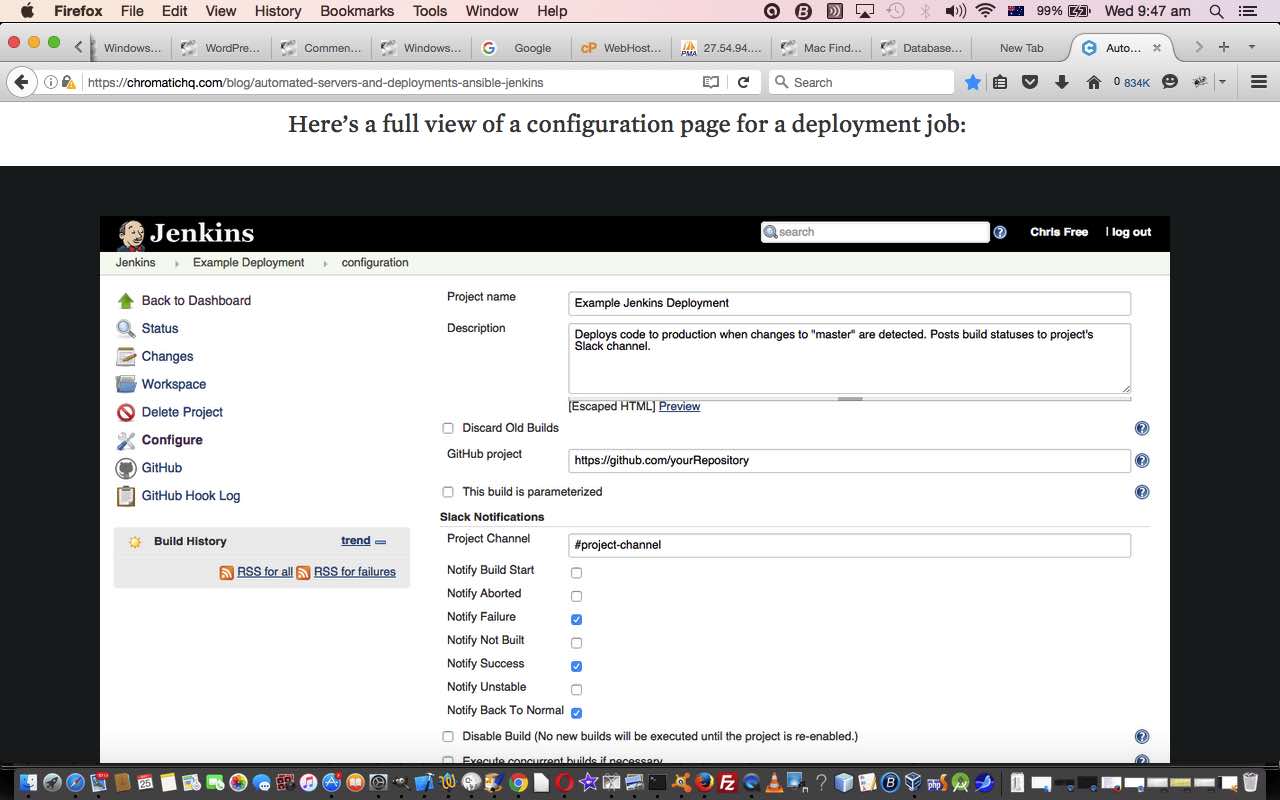Open Spotlight search in the menu bar
This screenshot has height=800, width=1280.
tap(1217, 11)
